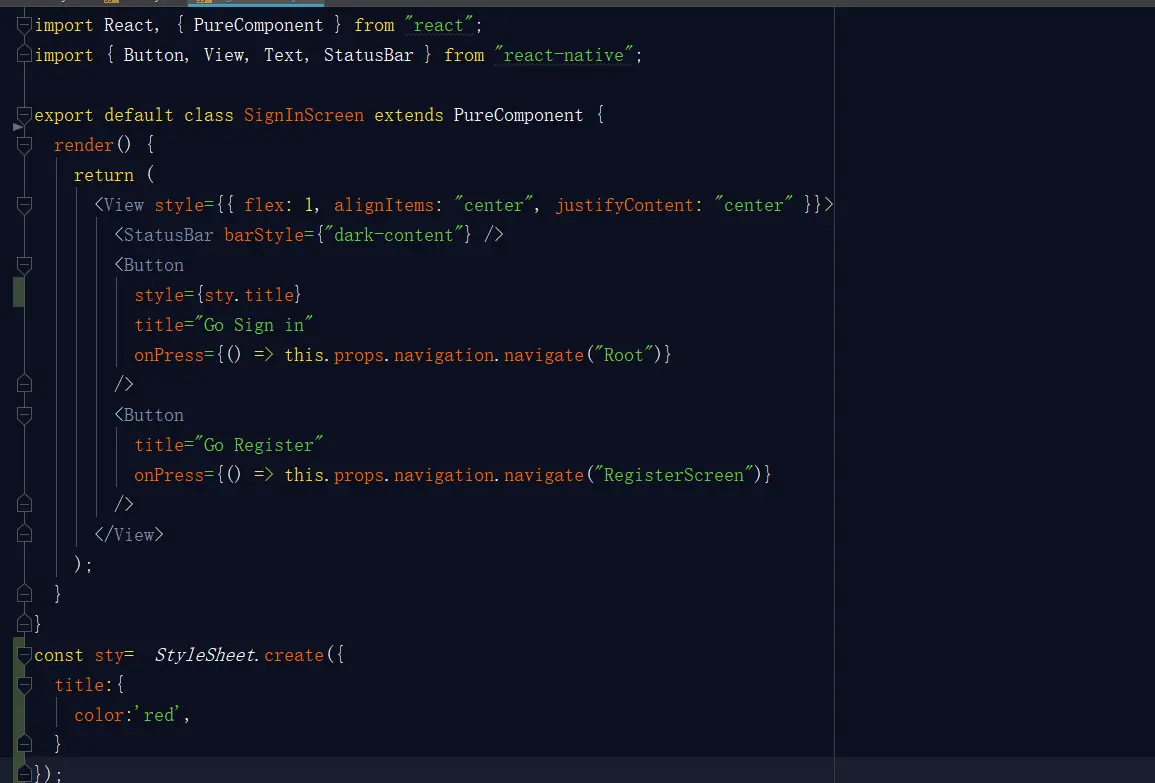Click onPress on the Go Register button
The height and width of the screenshot is (783, 1155).
click(x=169, y=475)
